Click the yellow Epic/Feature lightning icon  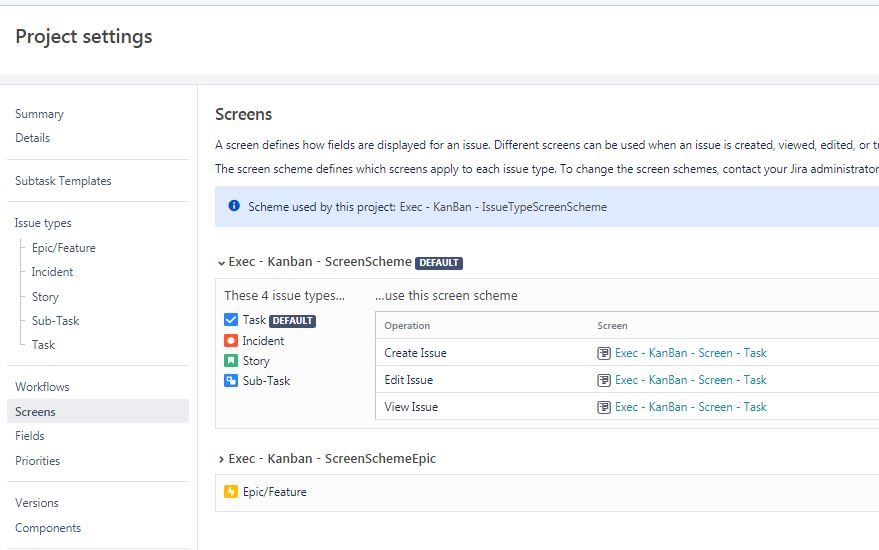tap(230, 492)
